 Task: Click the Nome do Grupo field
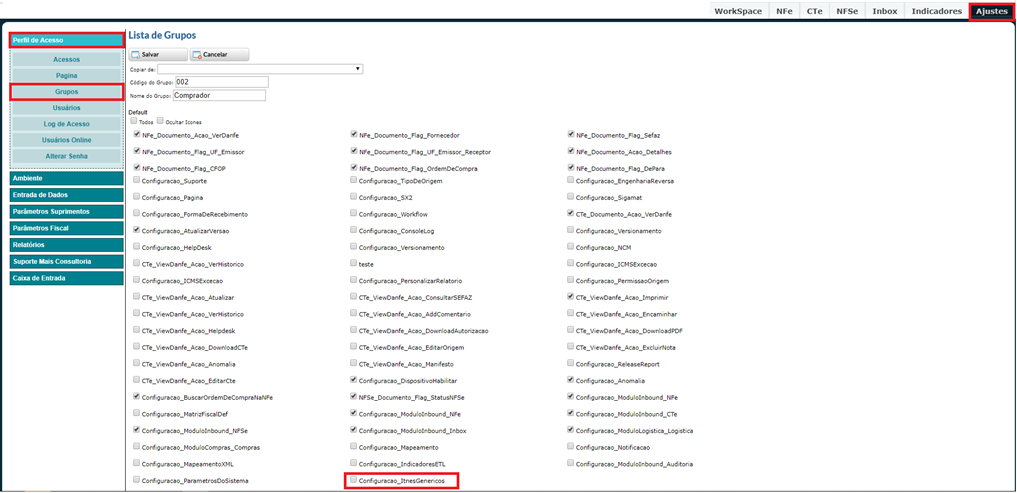[218, 96]
